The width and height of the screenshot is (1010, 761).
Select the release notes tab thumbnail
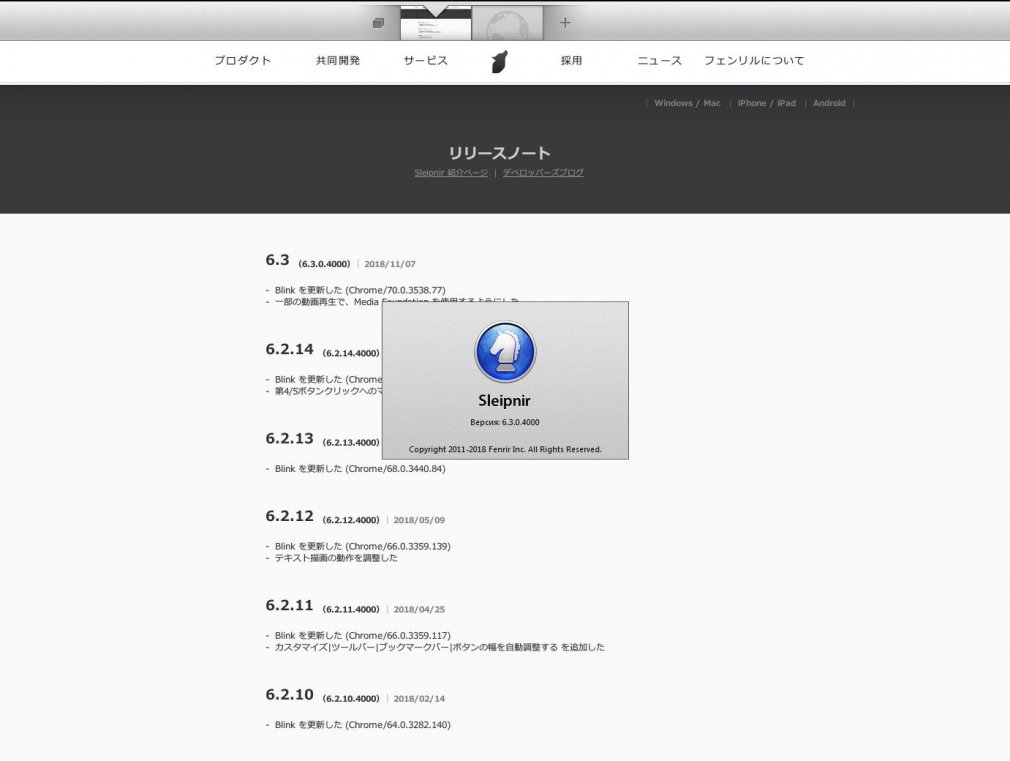coord(436,23)
